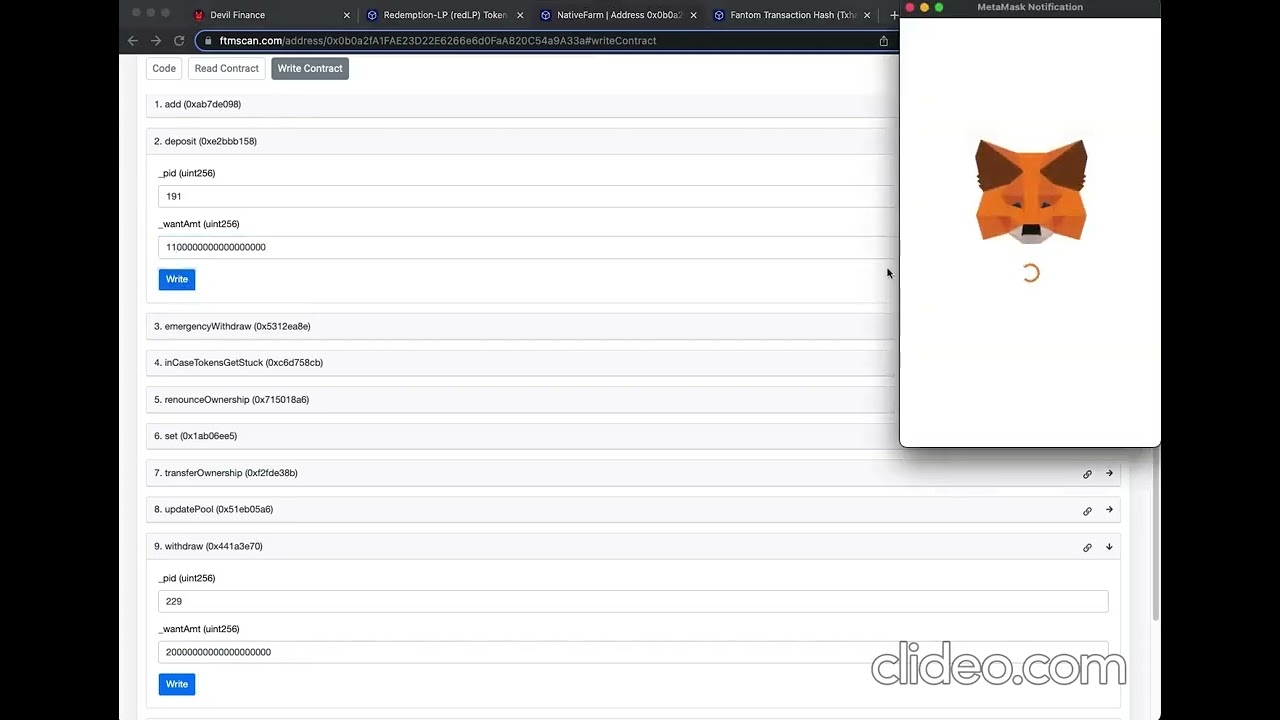Click Write button under withdraw
This screenshot has width=1280, height=720.
coord(177,684)
